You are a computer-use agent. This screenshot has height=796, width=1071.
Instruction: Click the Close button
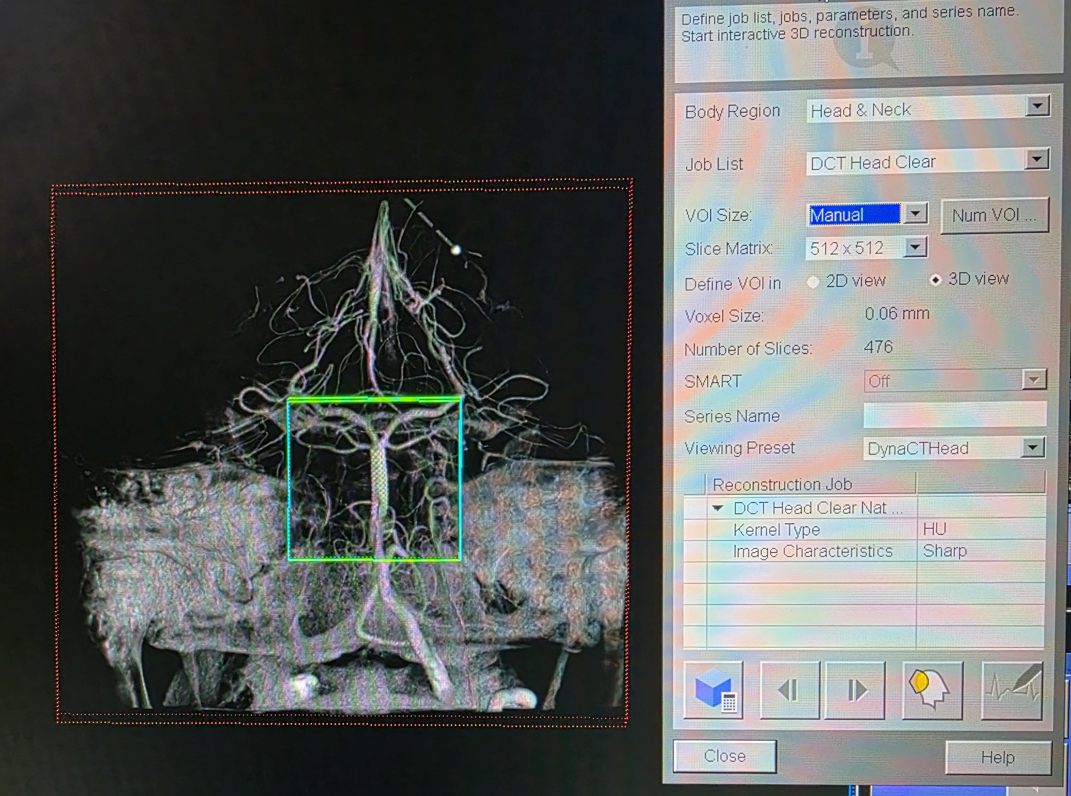[725, 756]
